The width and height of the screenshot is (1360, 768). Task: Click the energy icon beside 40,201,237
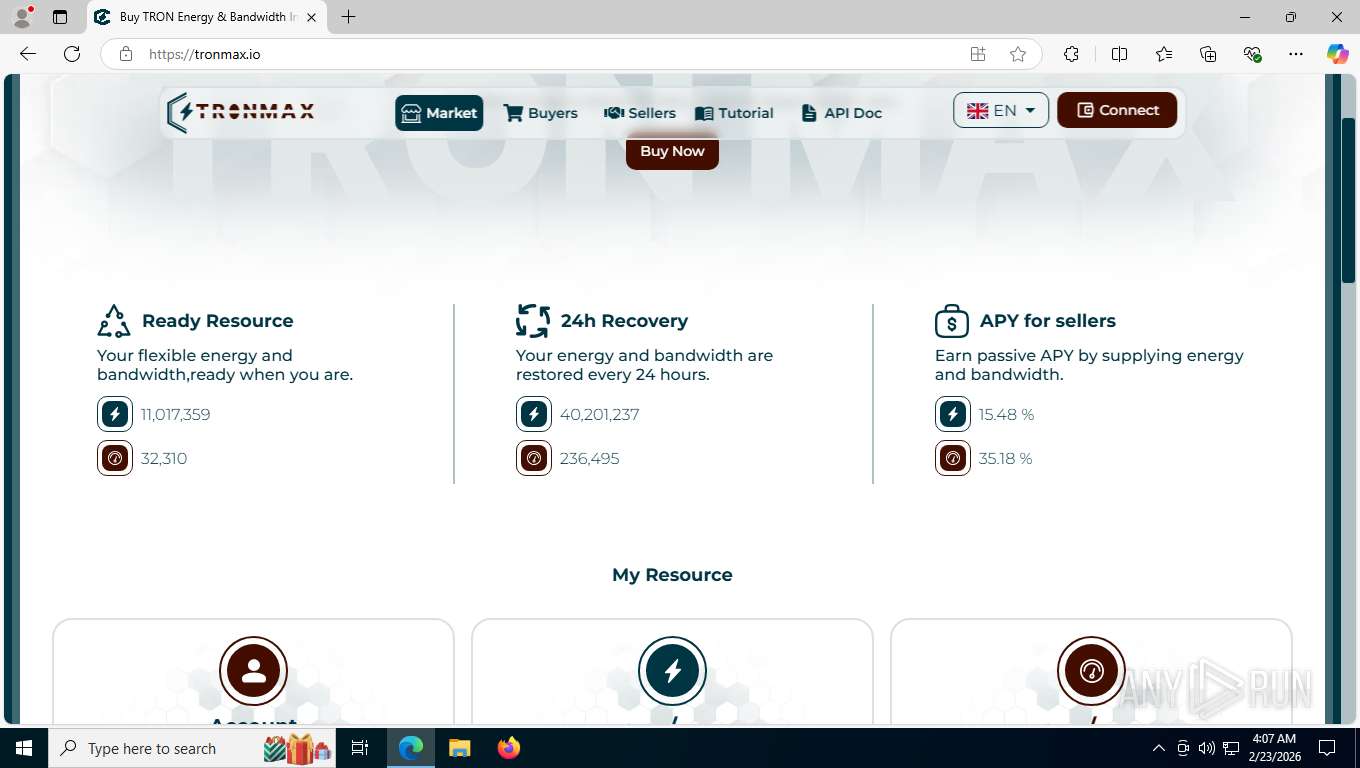pyautogui.click(x=534, y=414)
